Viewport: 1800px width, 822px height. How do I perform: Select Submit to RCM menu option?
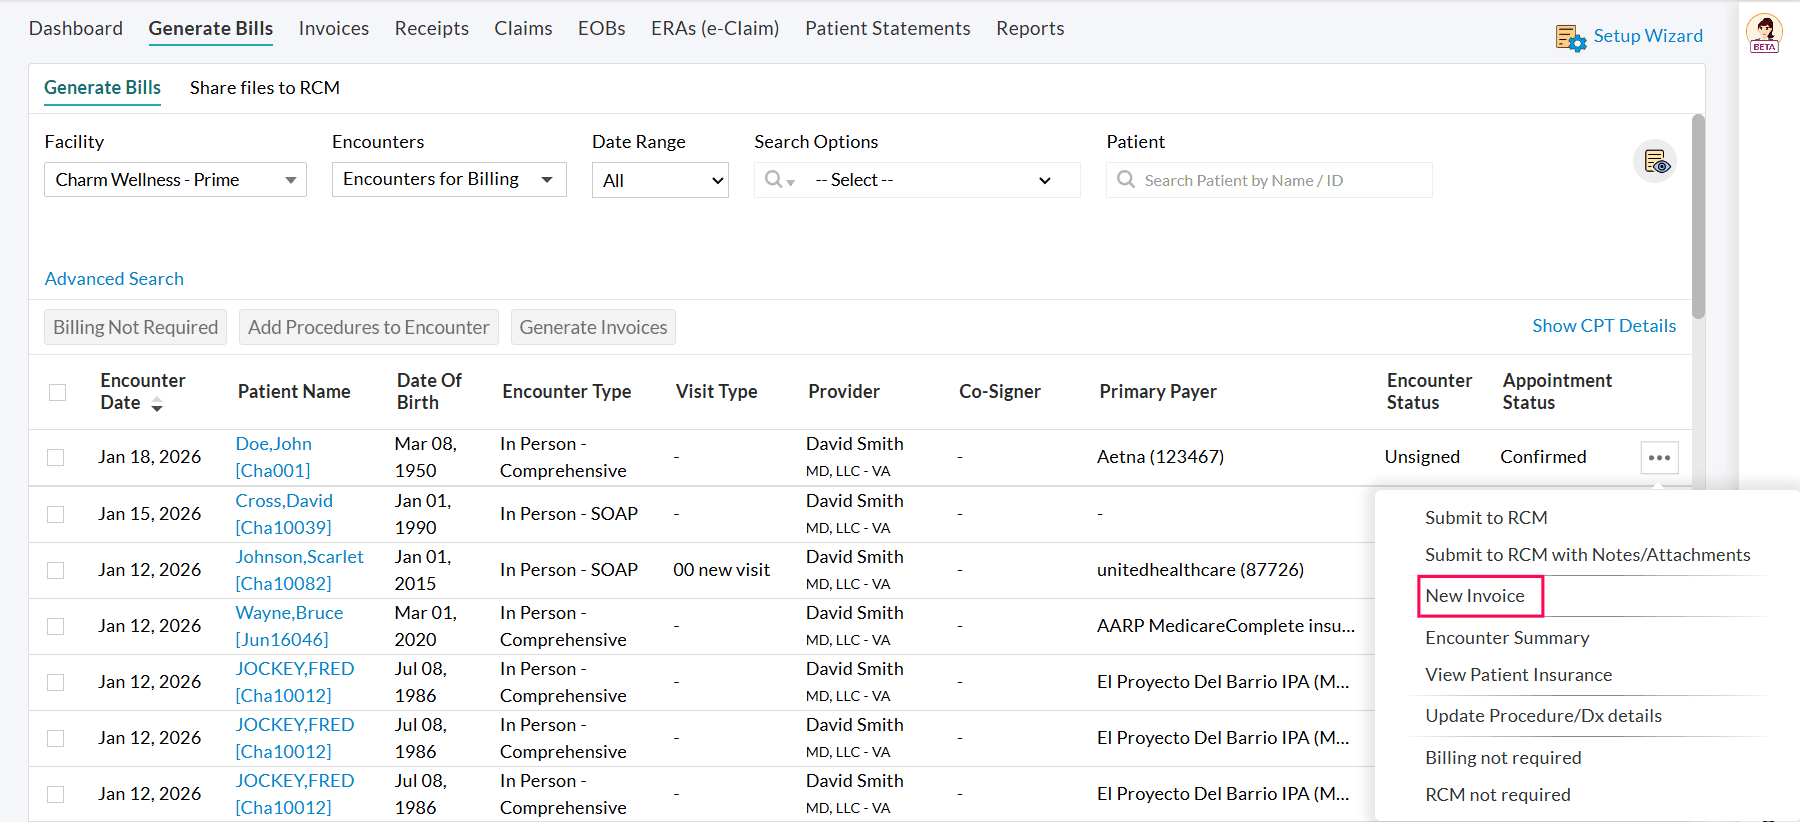coord(1486,518)
